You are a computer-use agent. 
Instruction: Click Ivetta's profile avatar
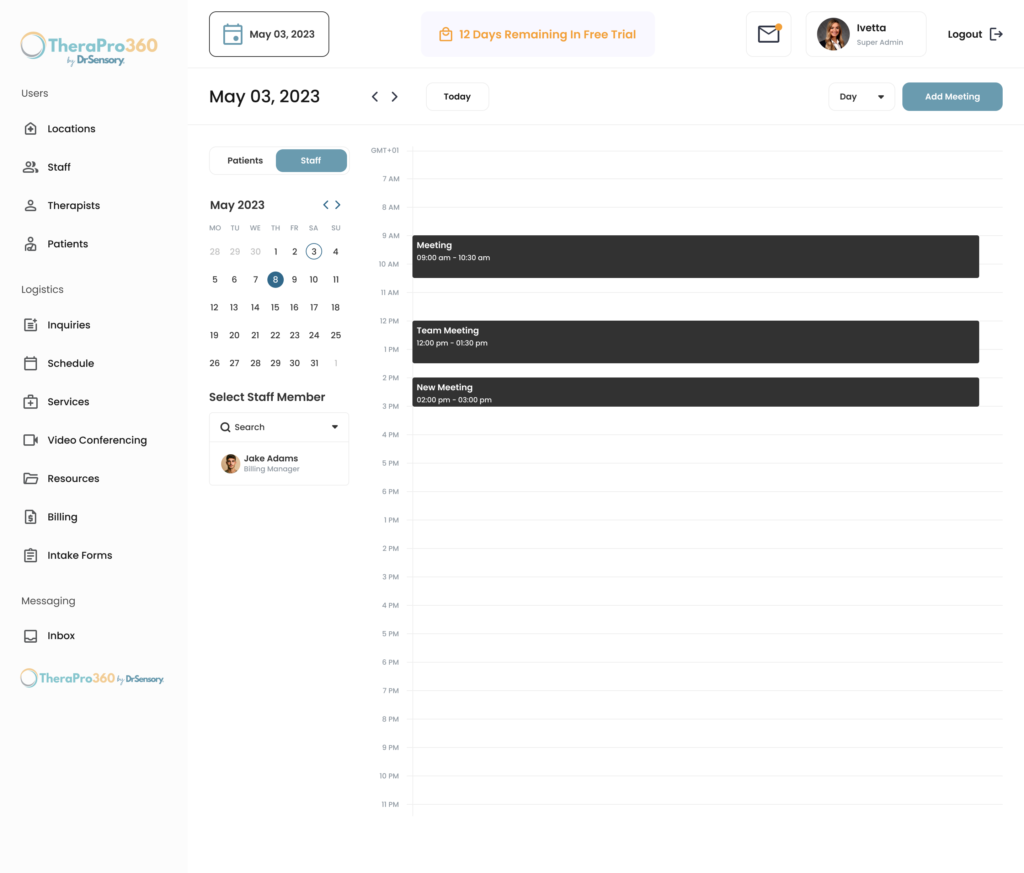pos(833,34)
